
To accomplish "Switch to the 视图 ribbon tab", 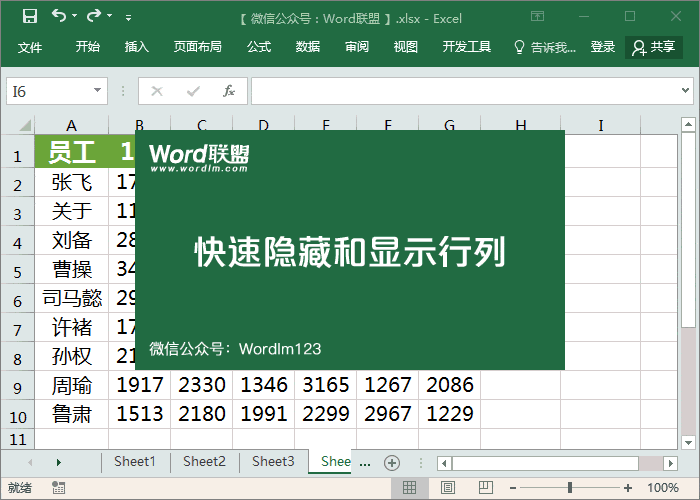I will (x=405, y=46).
